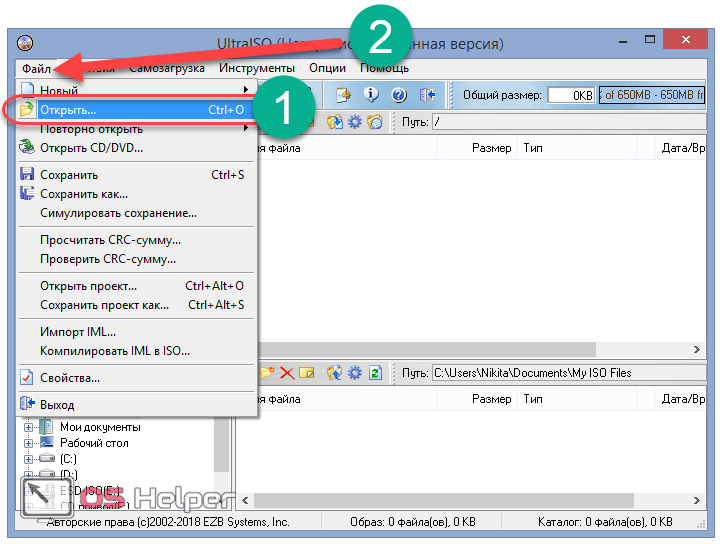Sort upper list by Размер column
Screen dimensions: 722x544
pos(476,148)
